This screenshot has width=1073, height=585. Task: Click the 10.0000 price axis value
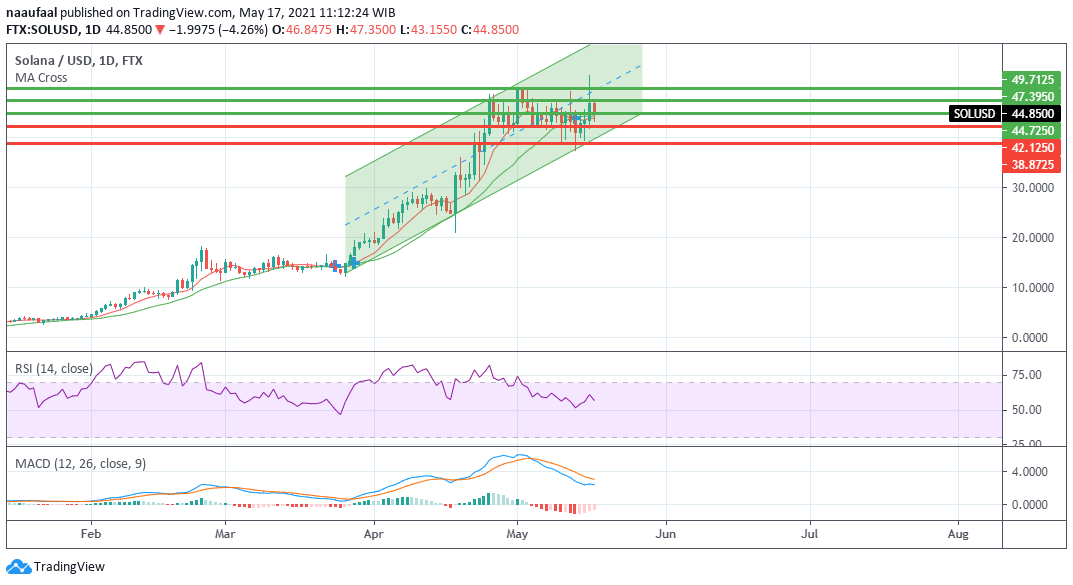(x=1033, y=287)
